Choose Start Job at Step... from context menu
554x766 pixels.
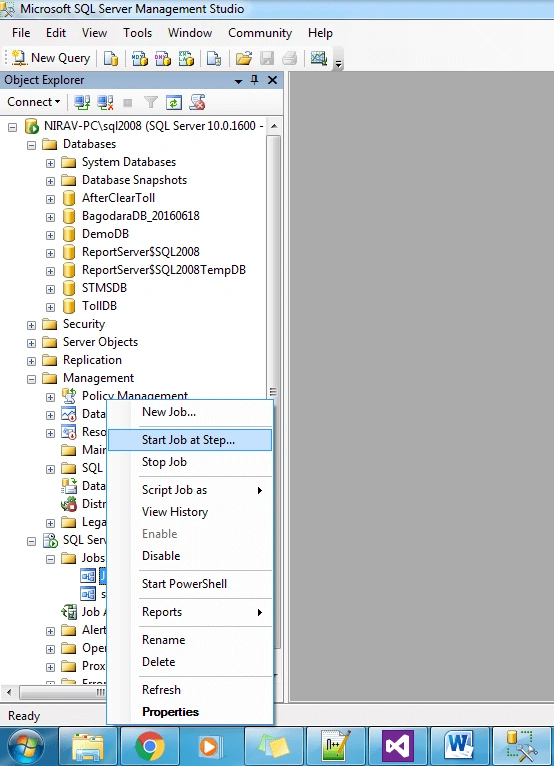pos(190,440)
